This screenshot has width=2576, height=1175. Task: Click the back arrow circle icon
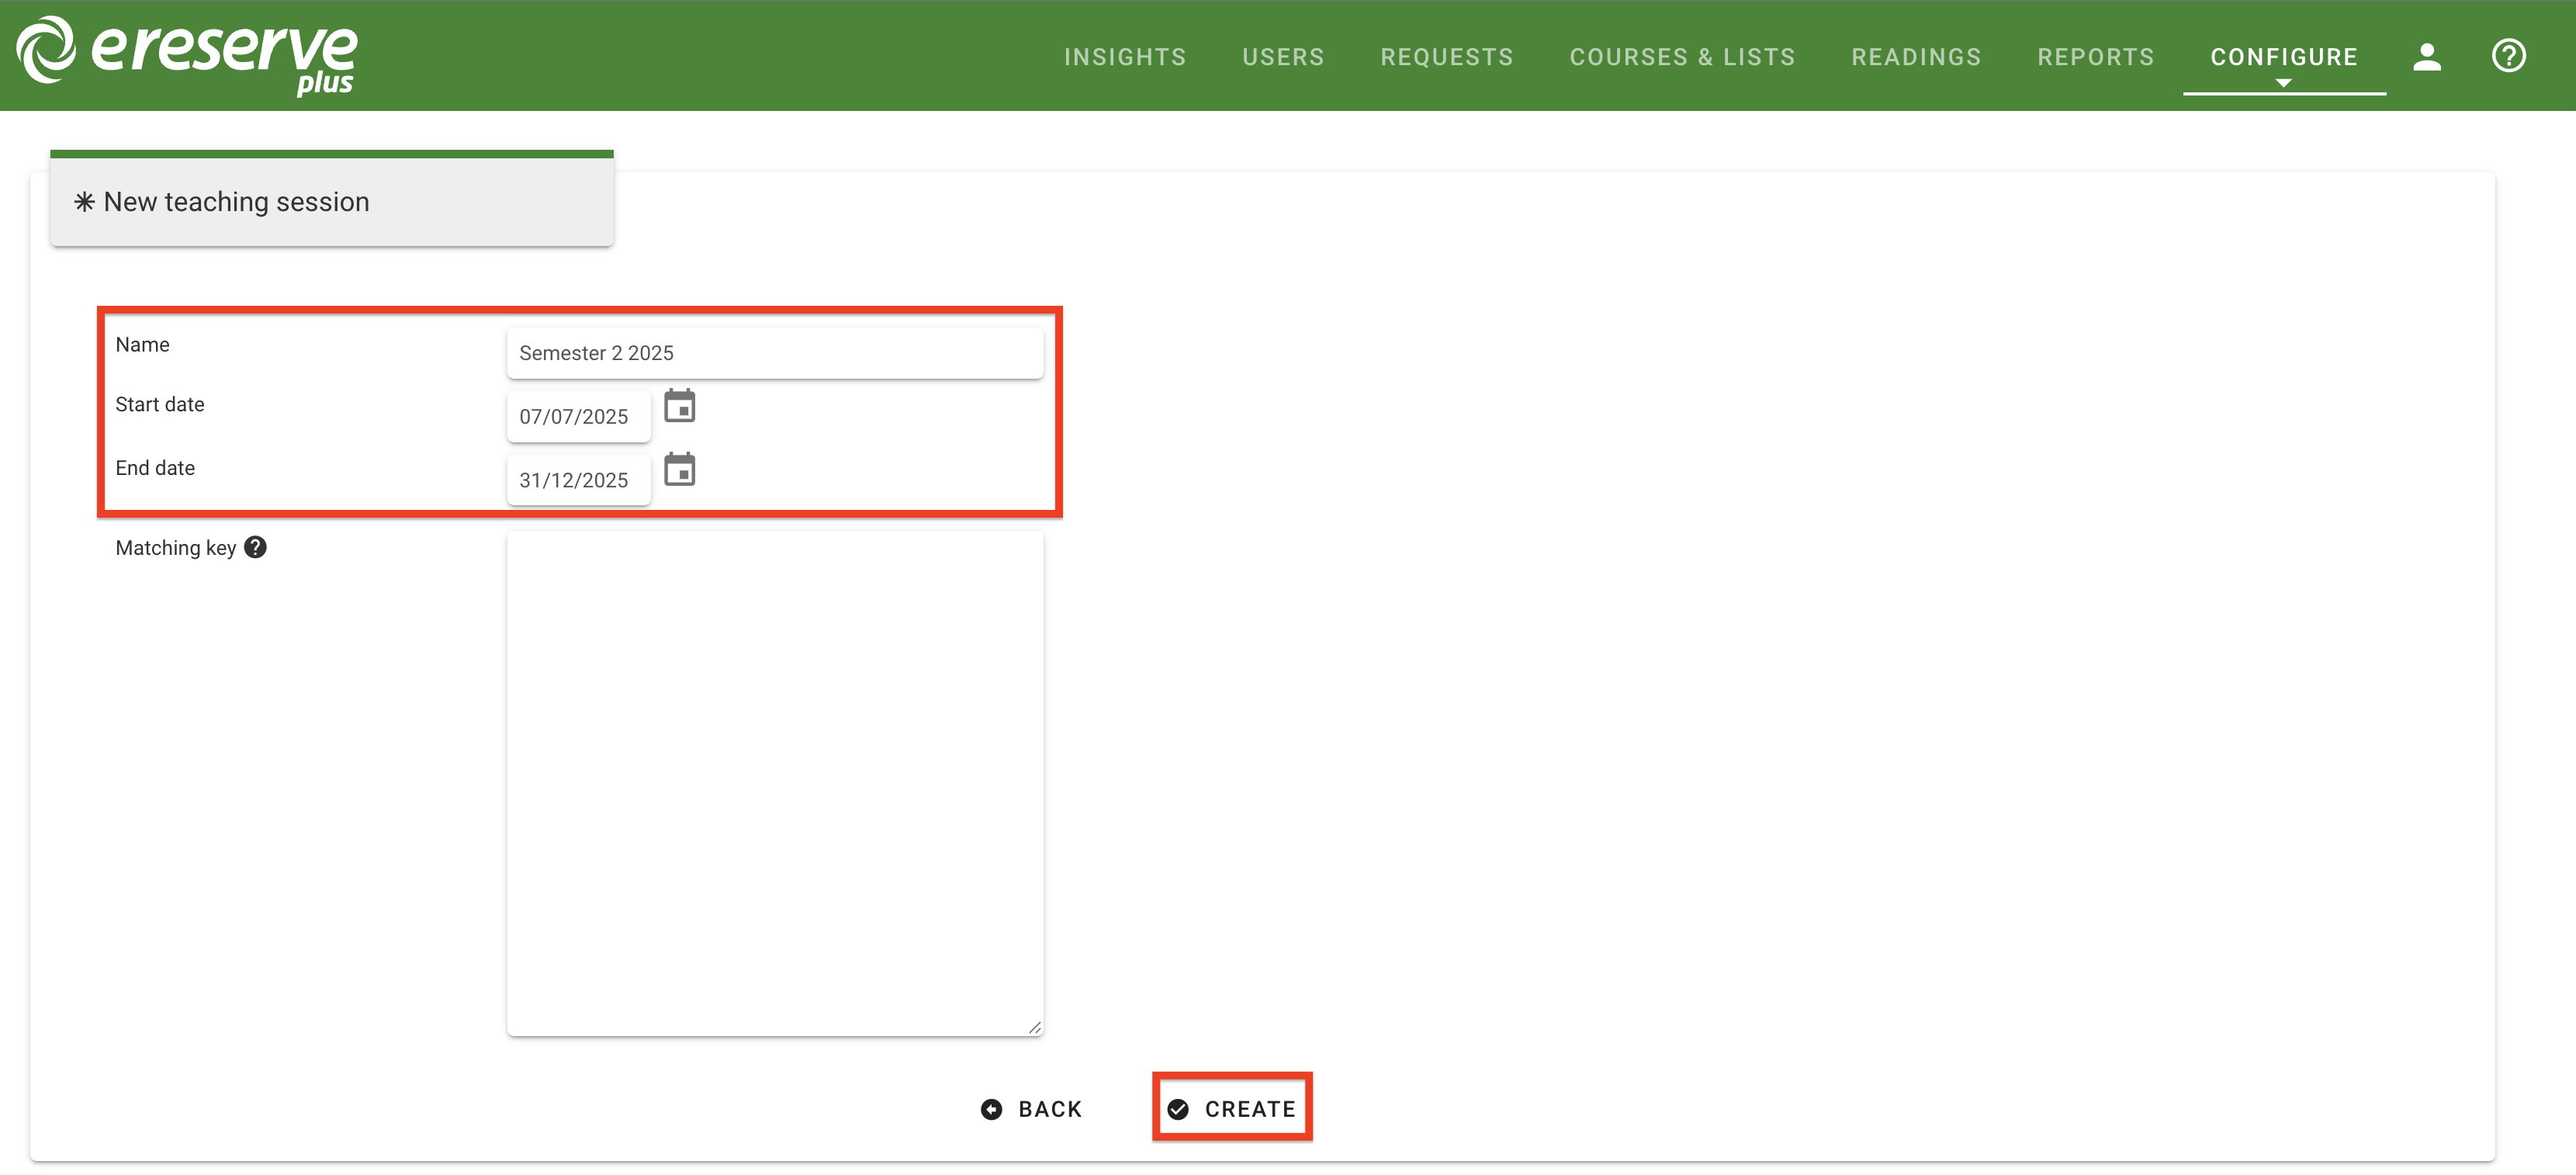tap(991, 1109)
